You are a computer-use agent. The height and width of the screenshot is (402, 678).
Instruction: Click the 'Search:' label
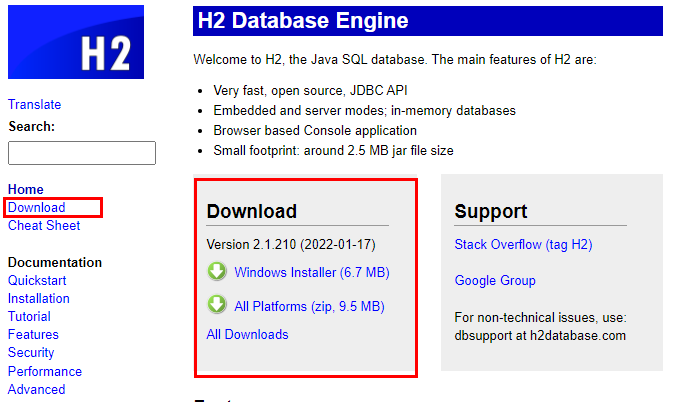pos(32,127)
